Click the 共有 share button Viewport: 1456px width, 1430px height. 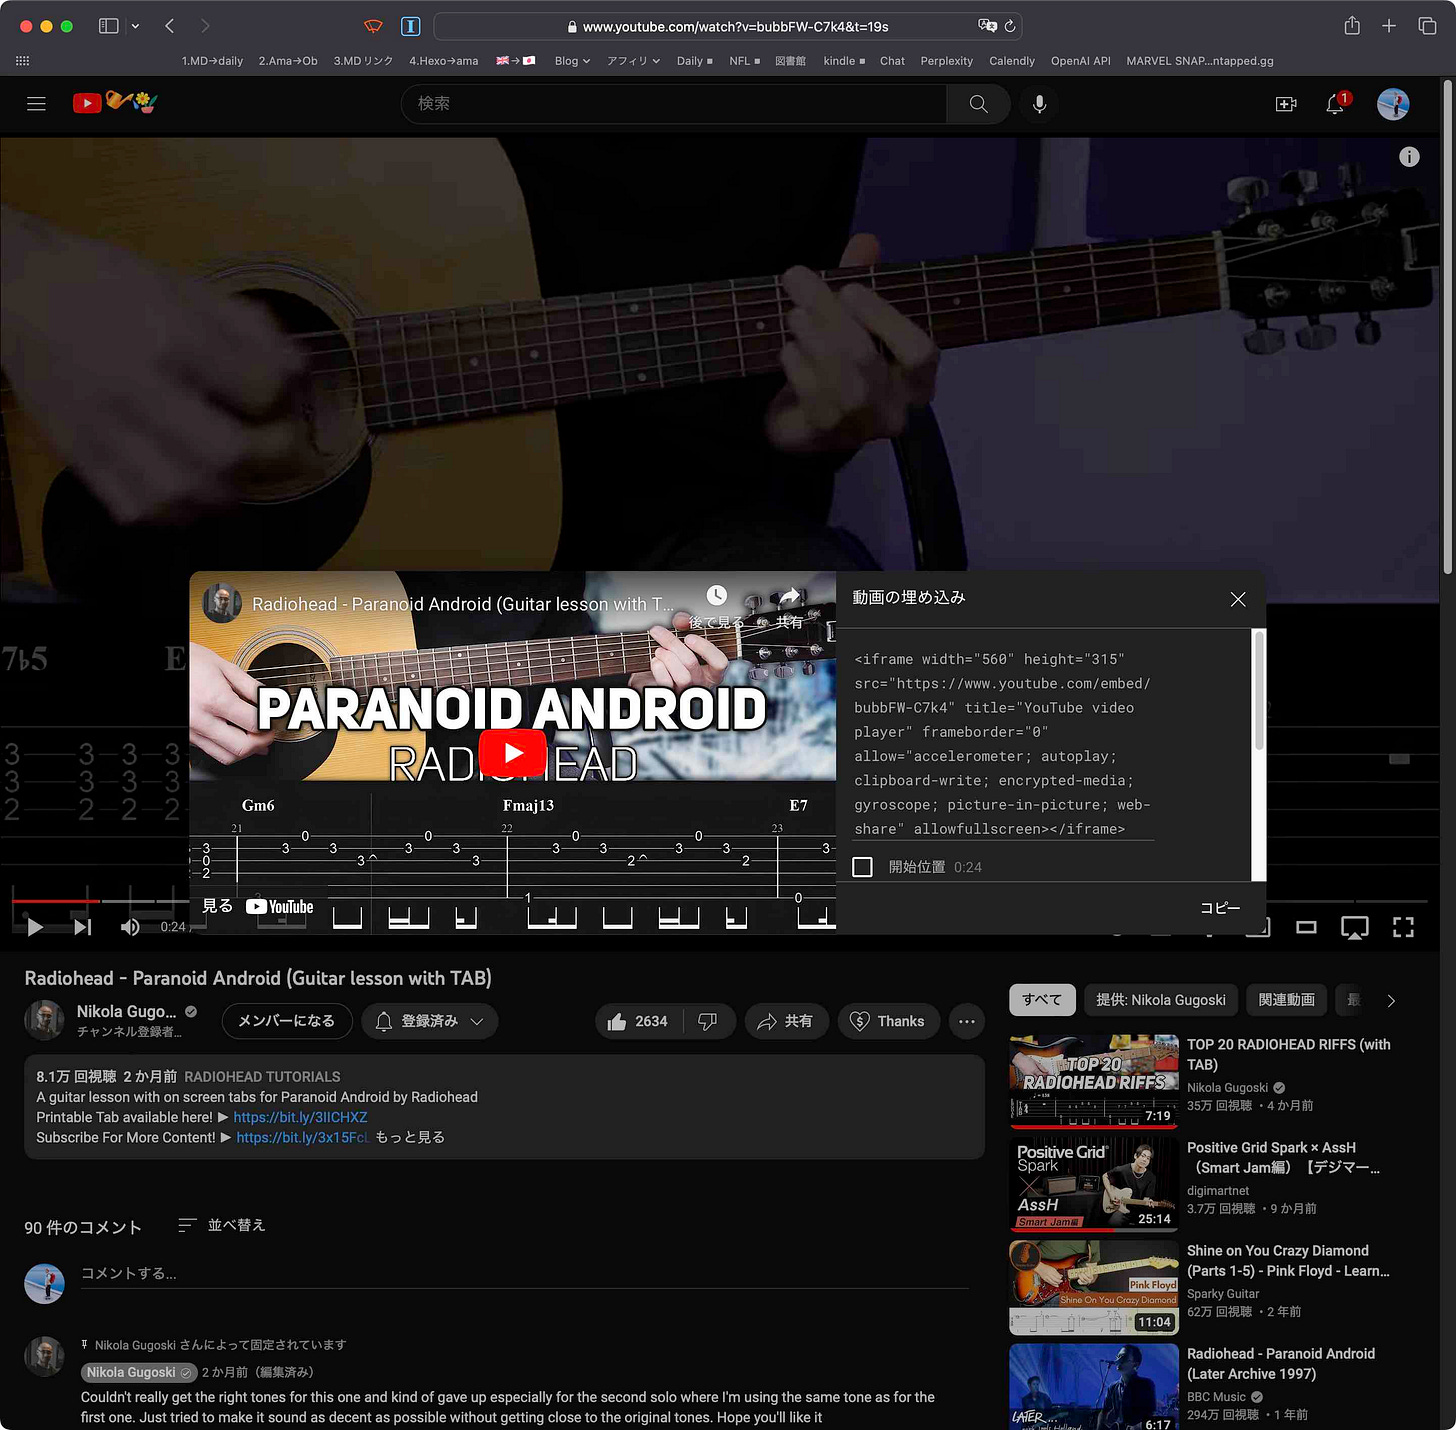pyautogui.click(x=786, y=1021)
